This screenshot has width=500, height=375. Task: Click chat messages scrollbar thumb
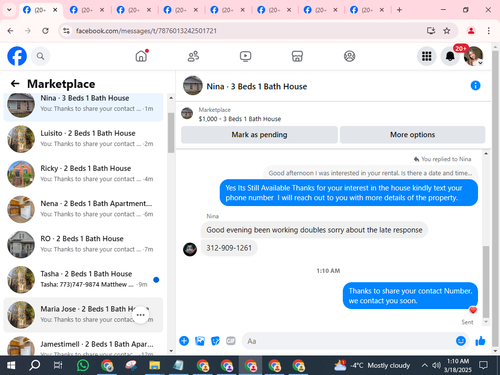point(486,282)
